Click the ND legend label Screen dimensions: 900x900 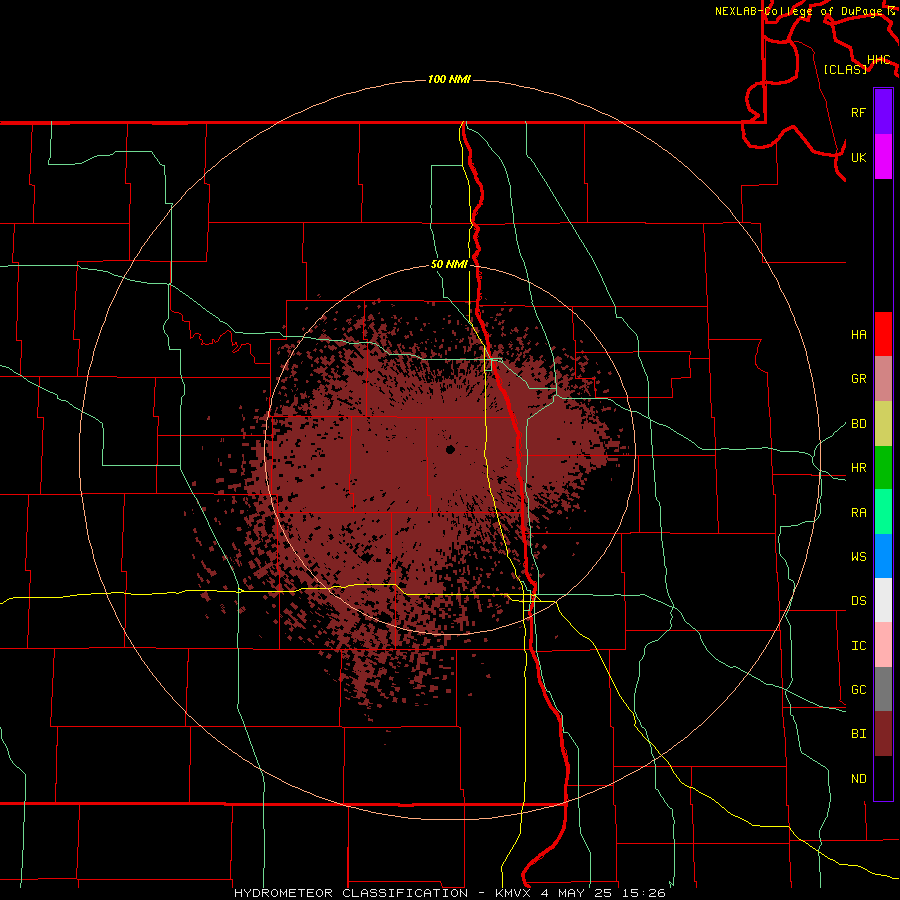858,779
